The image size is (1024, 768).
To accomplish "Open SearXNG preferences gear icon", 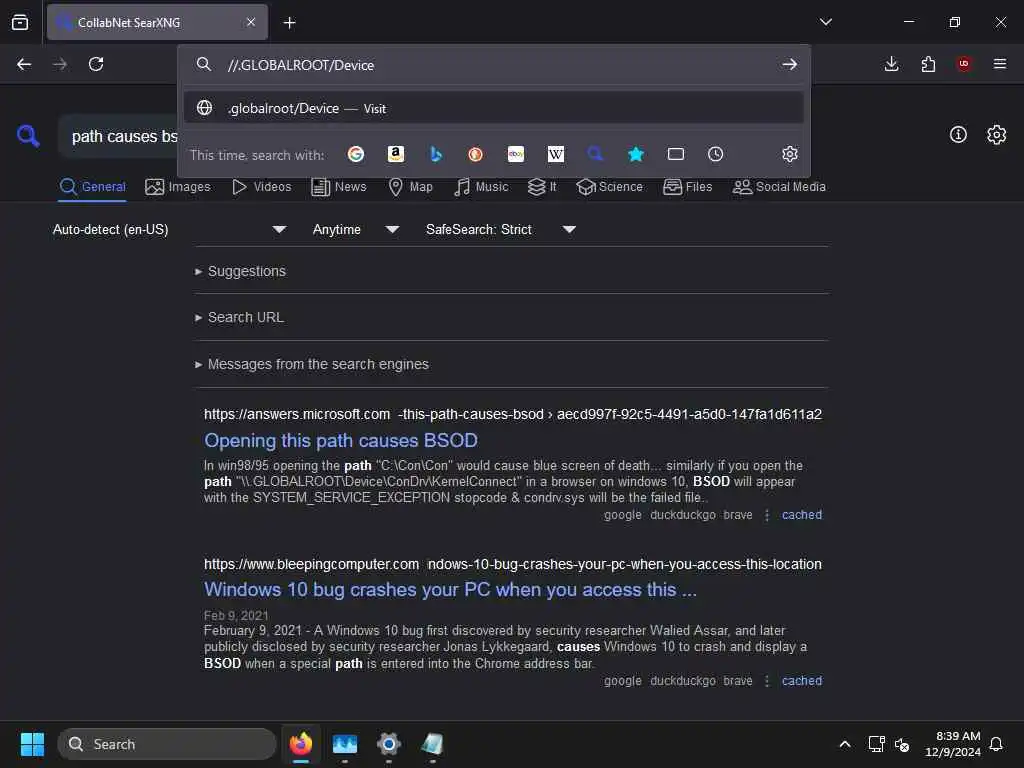I will (996, 135).
